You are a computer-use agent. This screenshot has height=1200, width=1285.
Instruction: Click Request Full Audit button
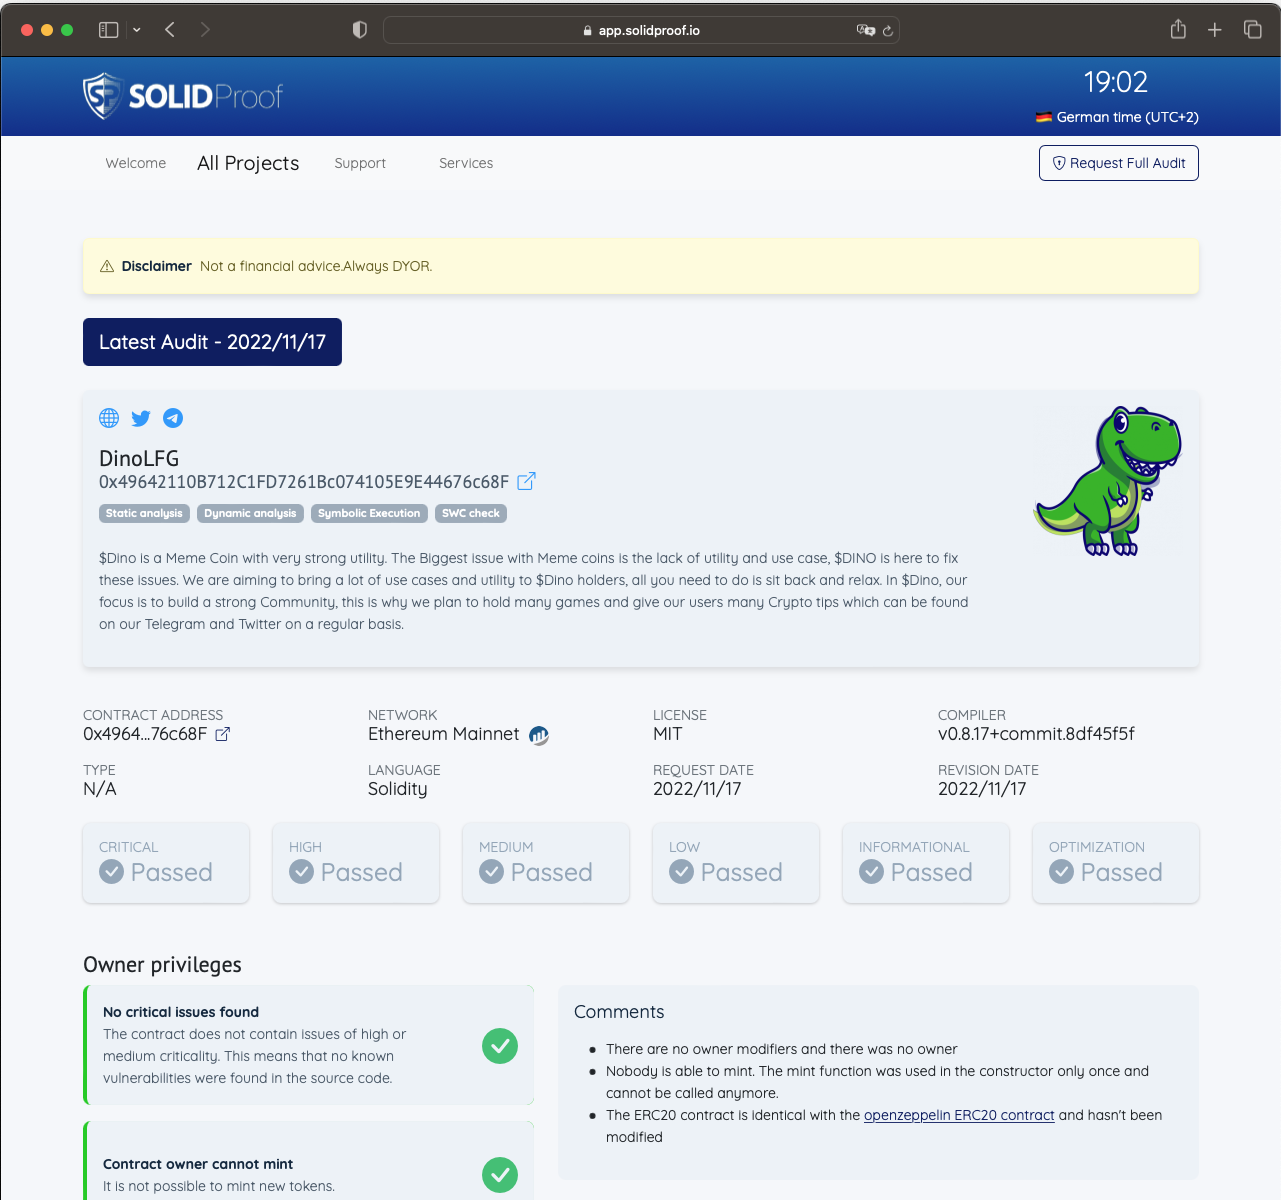tap(1119, 163)
